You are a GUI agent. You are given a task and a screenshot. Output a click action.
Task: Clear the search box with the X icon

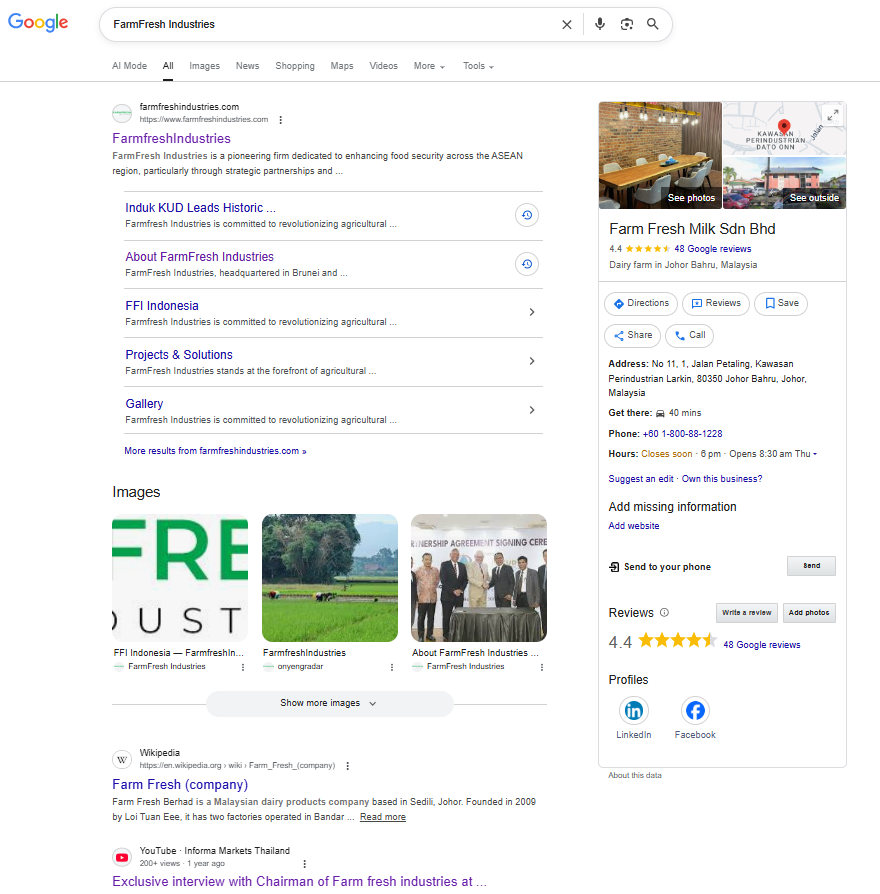coord(566,25)
